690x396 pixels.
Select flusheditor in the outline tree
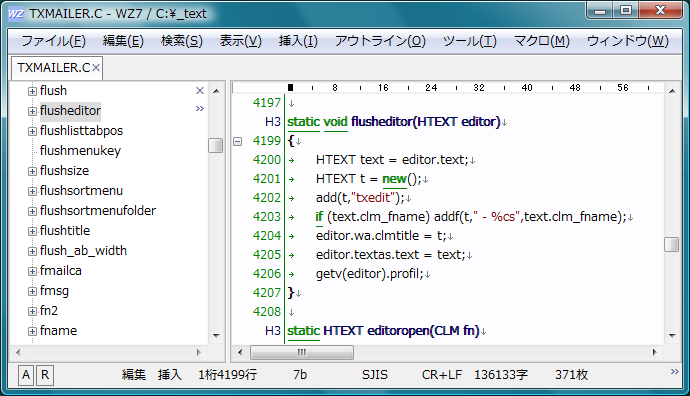pyautogui.click(x=70, y=110)
